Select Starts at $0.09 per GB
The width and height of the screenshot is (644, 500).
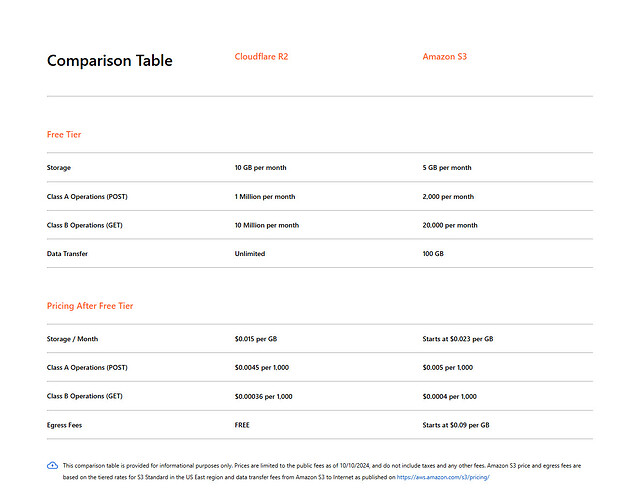pos(456,425)
